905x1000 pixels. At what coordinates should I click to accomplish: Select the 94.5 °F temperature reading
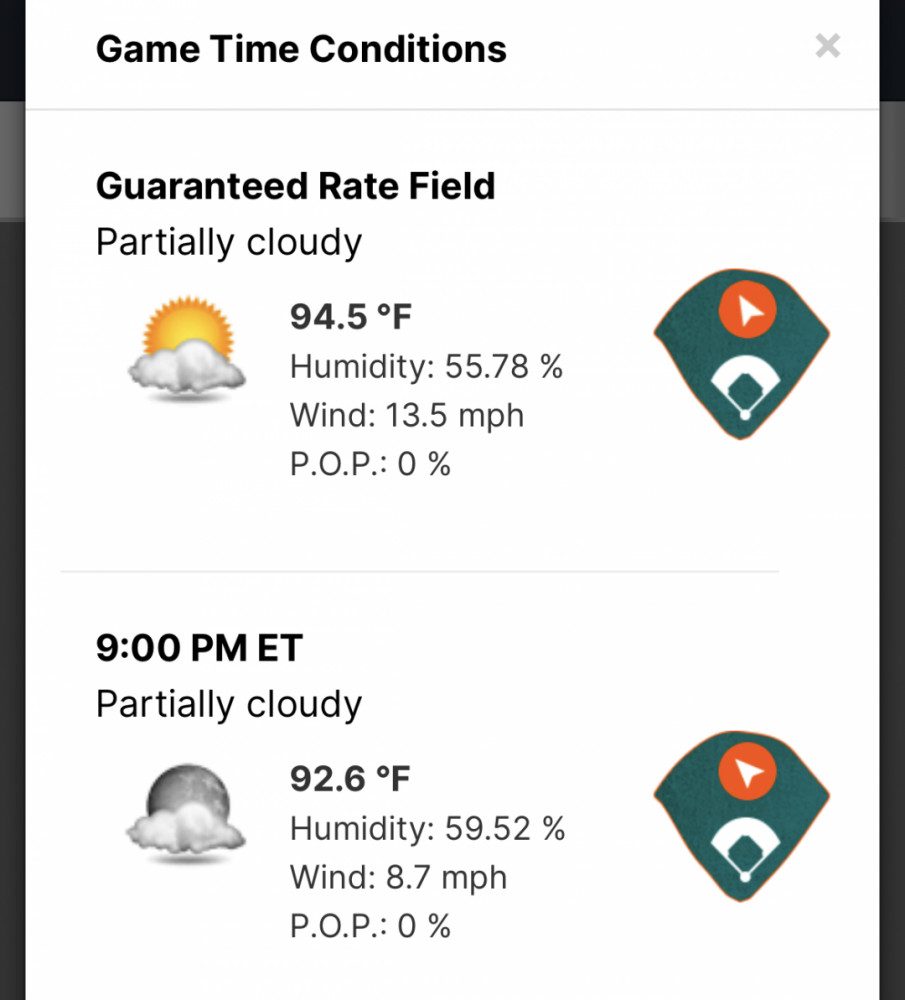[351, 316]
